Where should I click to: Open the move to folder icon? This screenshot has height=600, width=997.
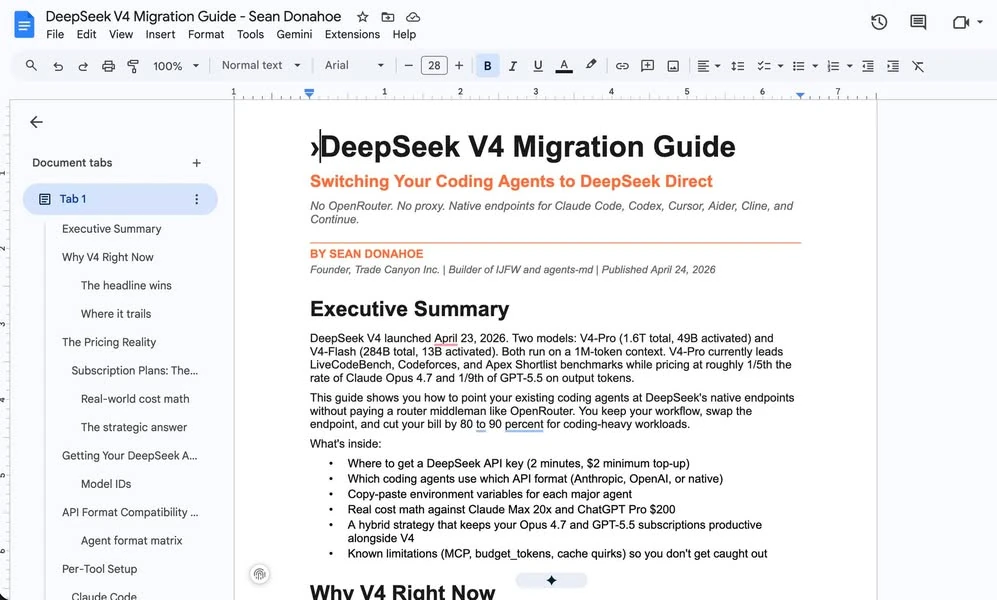(x=388, y=17)
